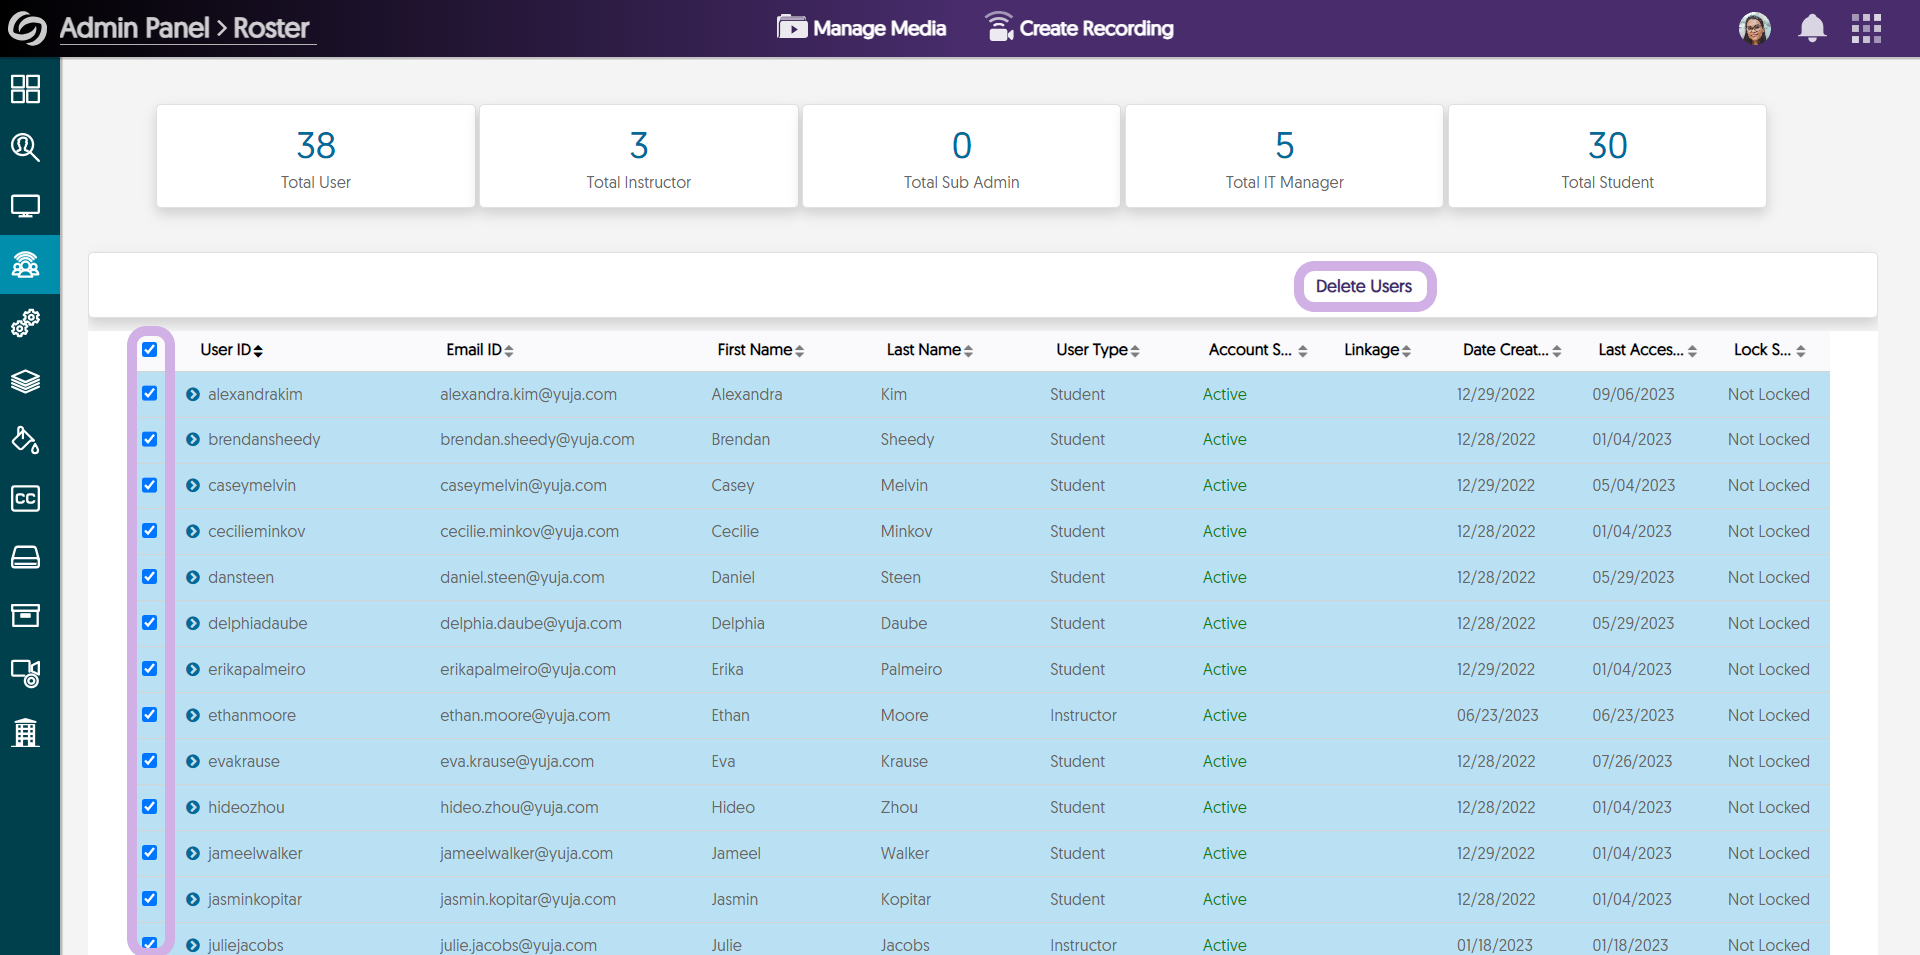1920x955 pixels.
Task: Deselect the ethanmoore row checkbox
Action: click(150, 715)
